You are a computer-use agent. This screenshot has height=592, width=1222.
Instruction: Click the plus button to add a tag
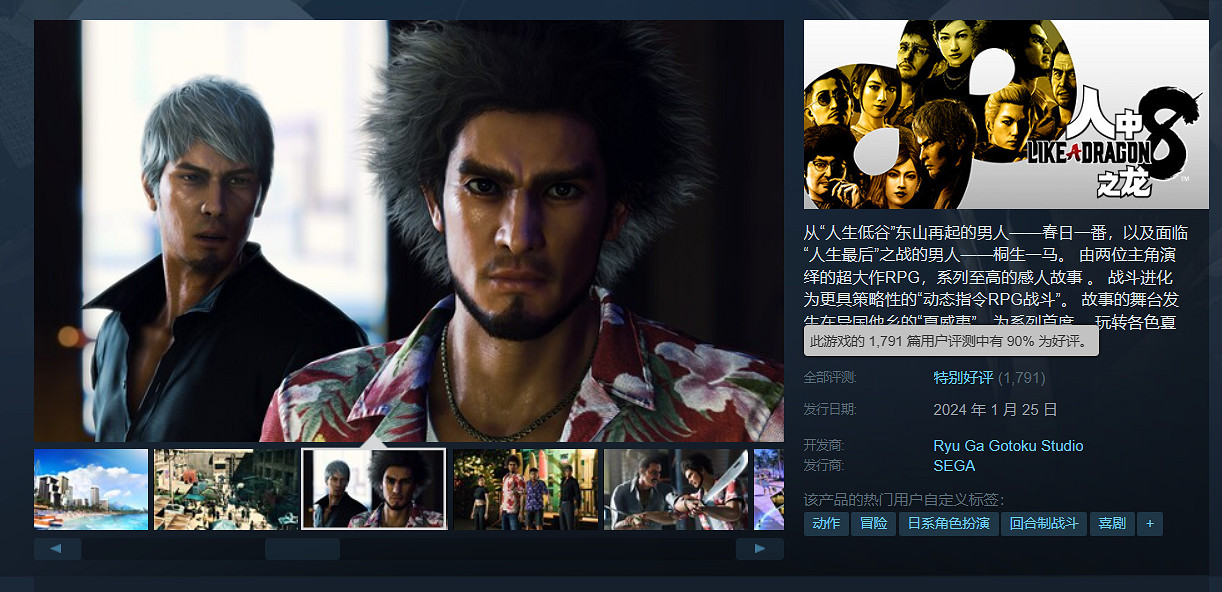1150,524
